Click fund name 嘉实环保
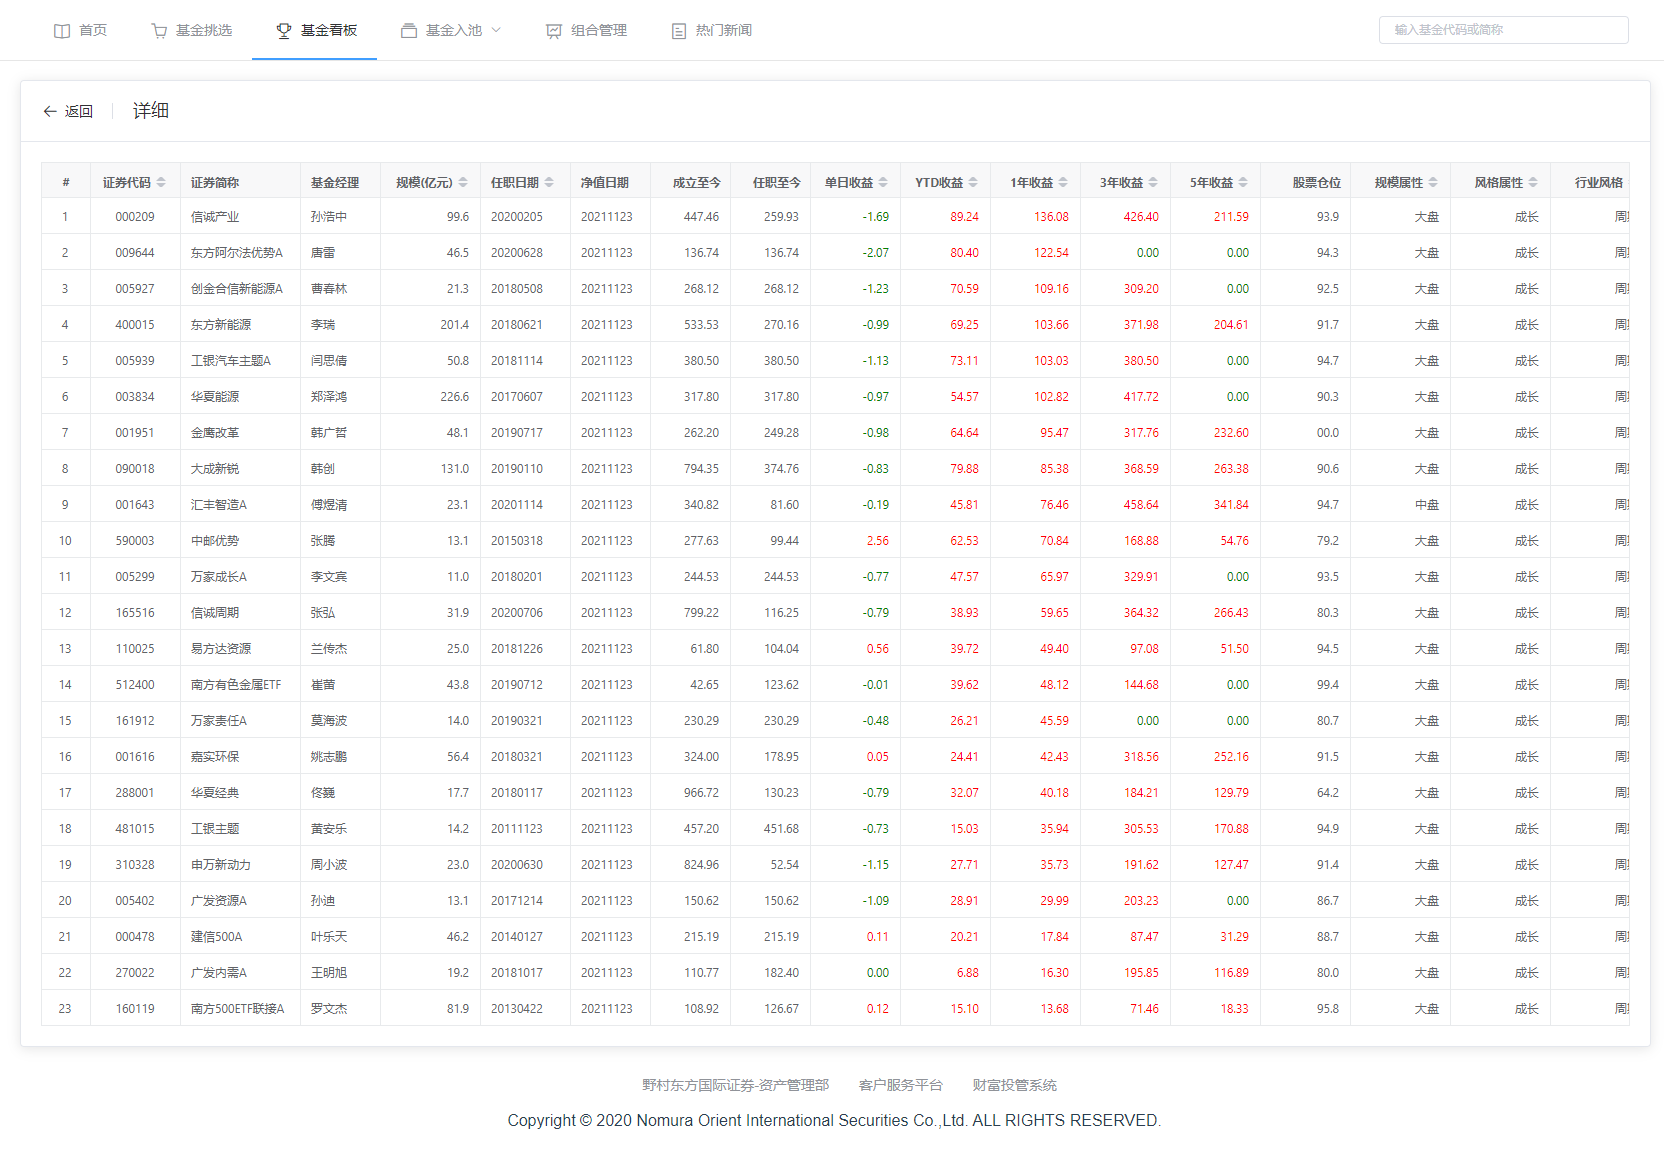The image size is (1664, 1153). pos(215,757)
